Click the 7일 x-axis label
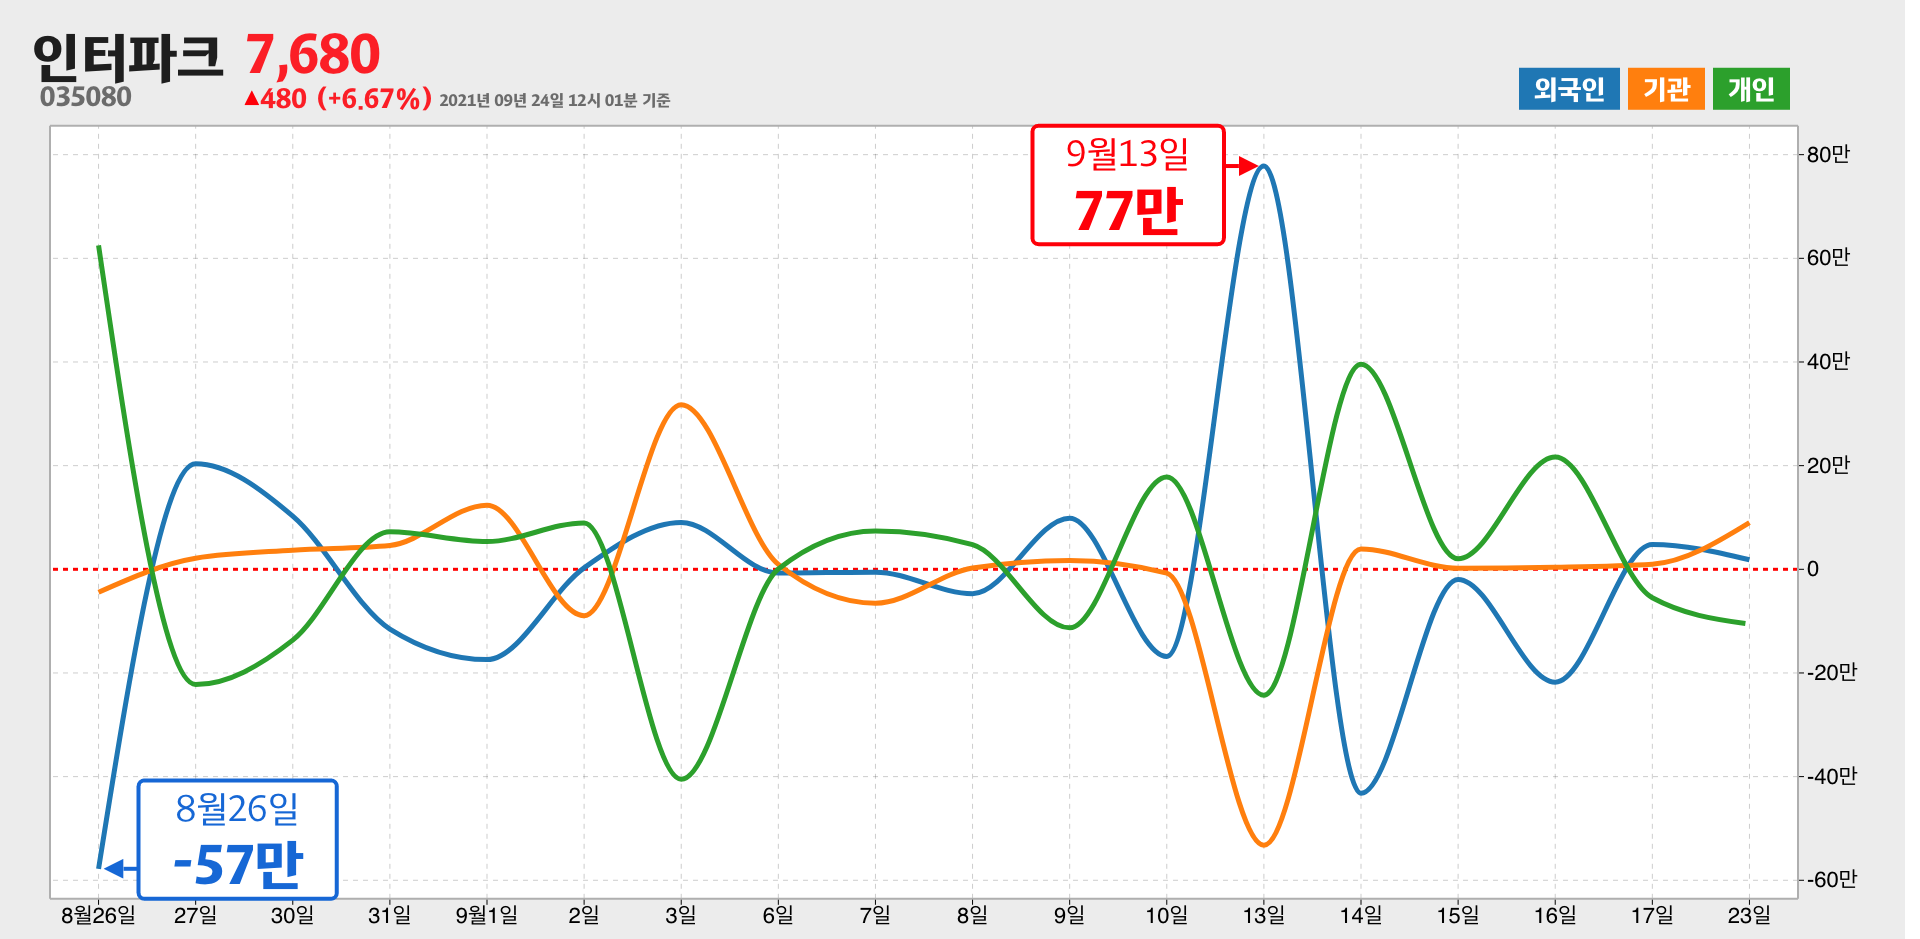The image size is (1920, 939). 874,915
